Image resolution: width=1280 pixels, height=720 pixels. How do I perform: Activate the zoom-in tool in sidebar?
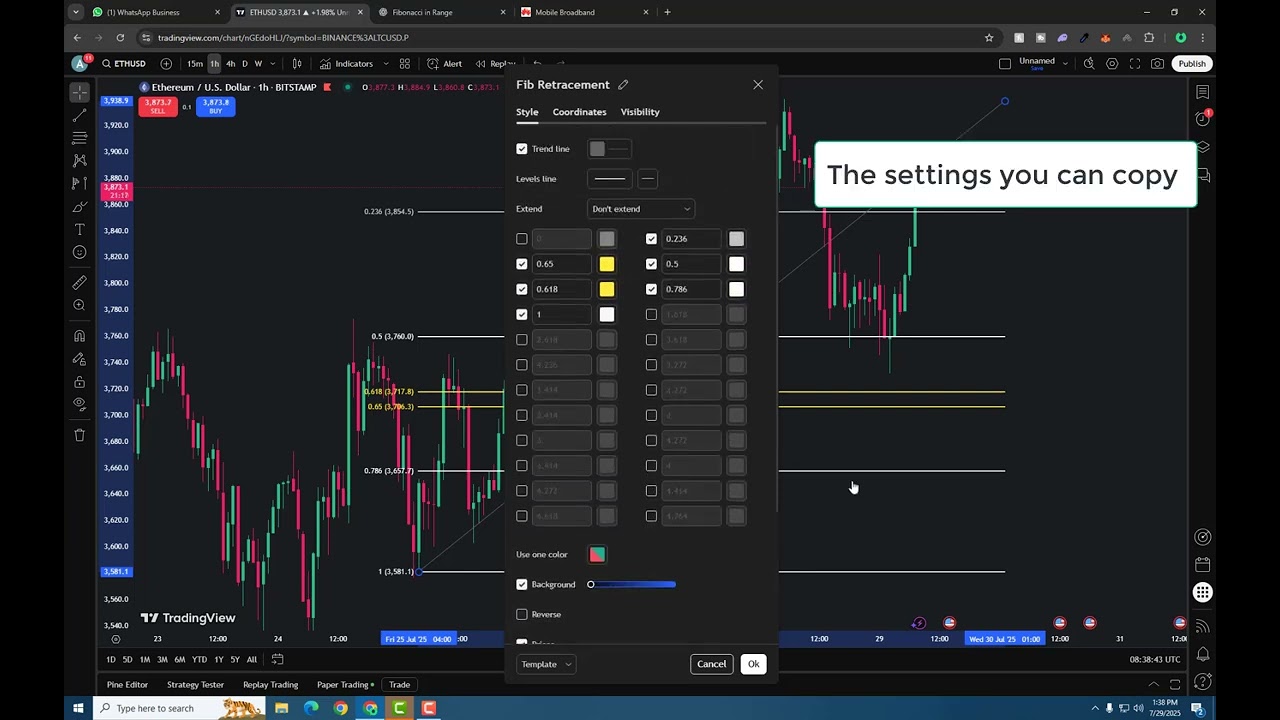pyautogui.click(x=79, y=306)
